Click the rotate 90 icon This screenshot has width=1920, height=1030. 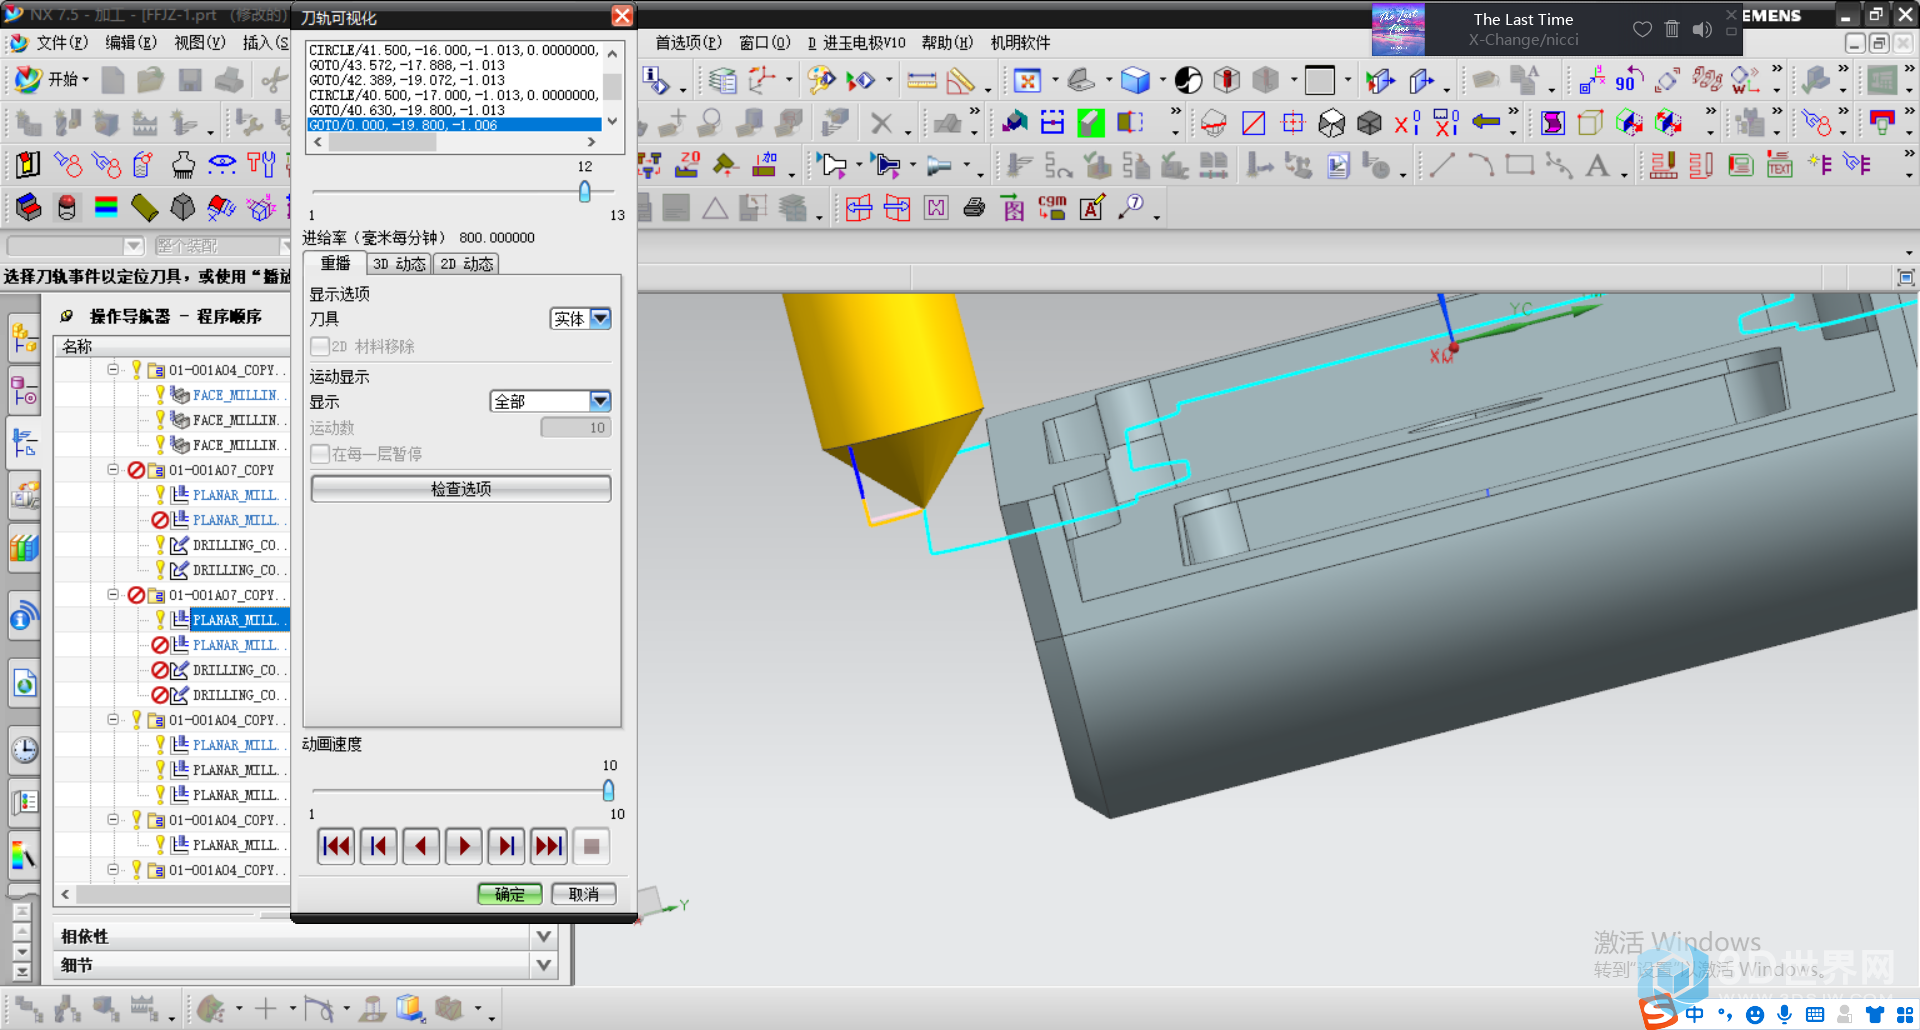pyautogui.click(x=1628, y=80)
